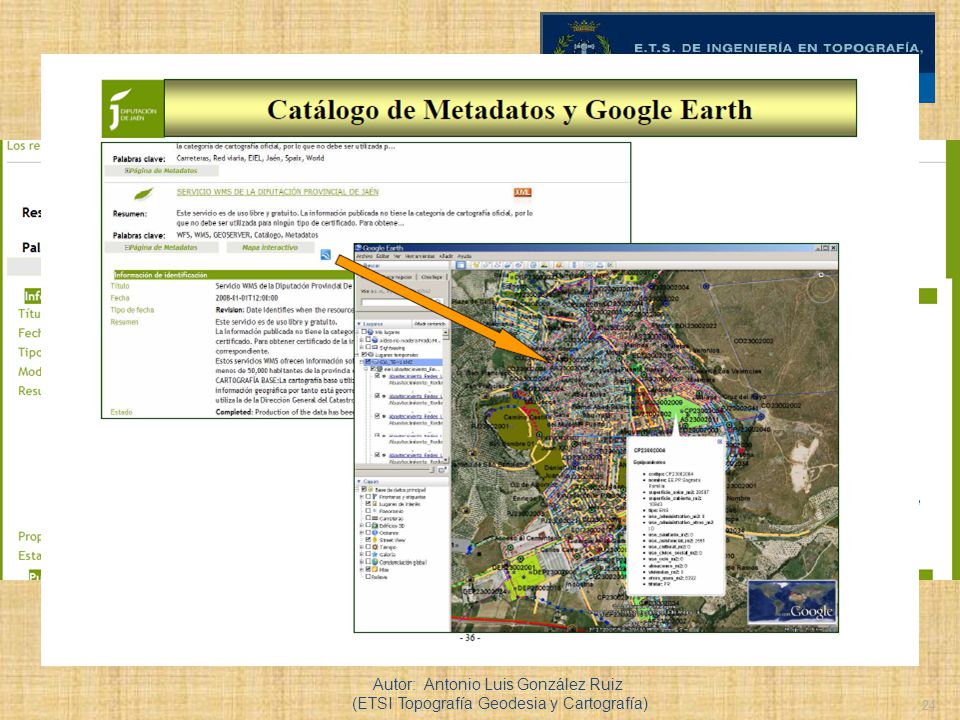Click the orange XML badge icon
960x720 pixels.
[522, 192]
